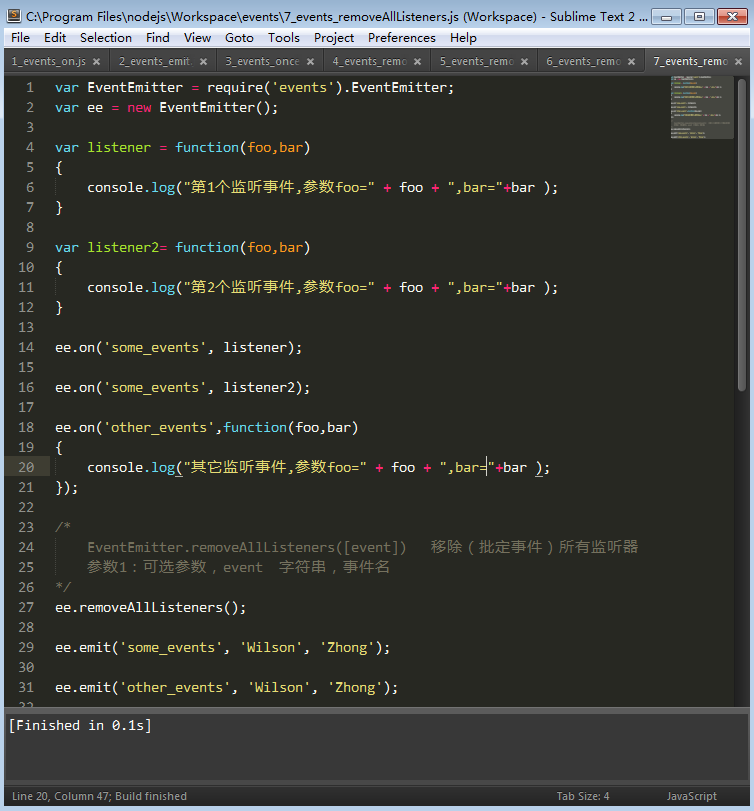Image resolution: width=754 pixels, height=811 pixels.
Task: Open the Preferences menu
Action: point(402,38)
